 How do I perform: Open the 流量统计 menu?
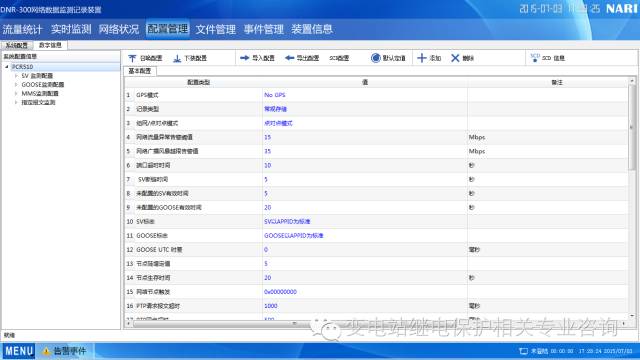point(22,29)
